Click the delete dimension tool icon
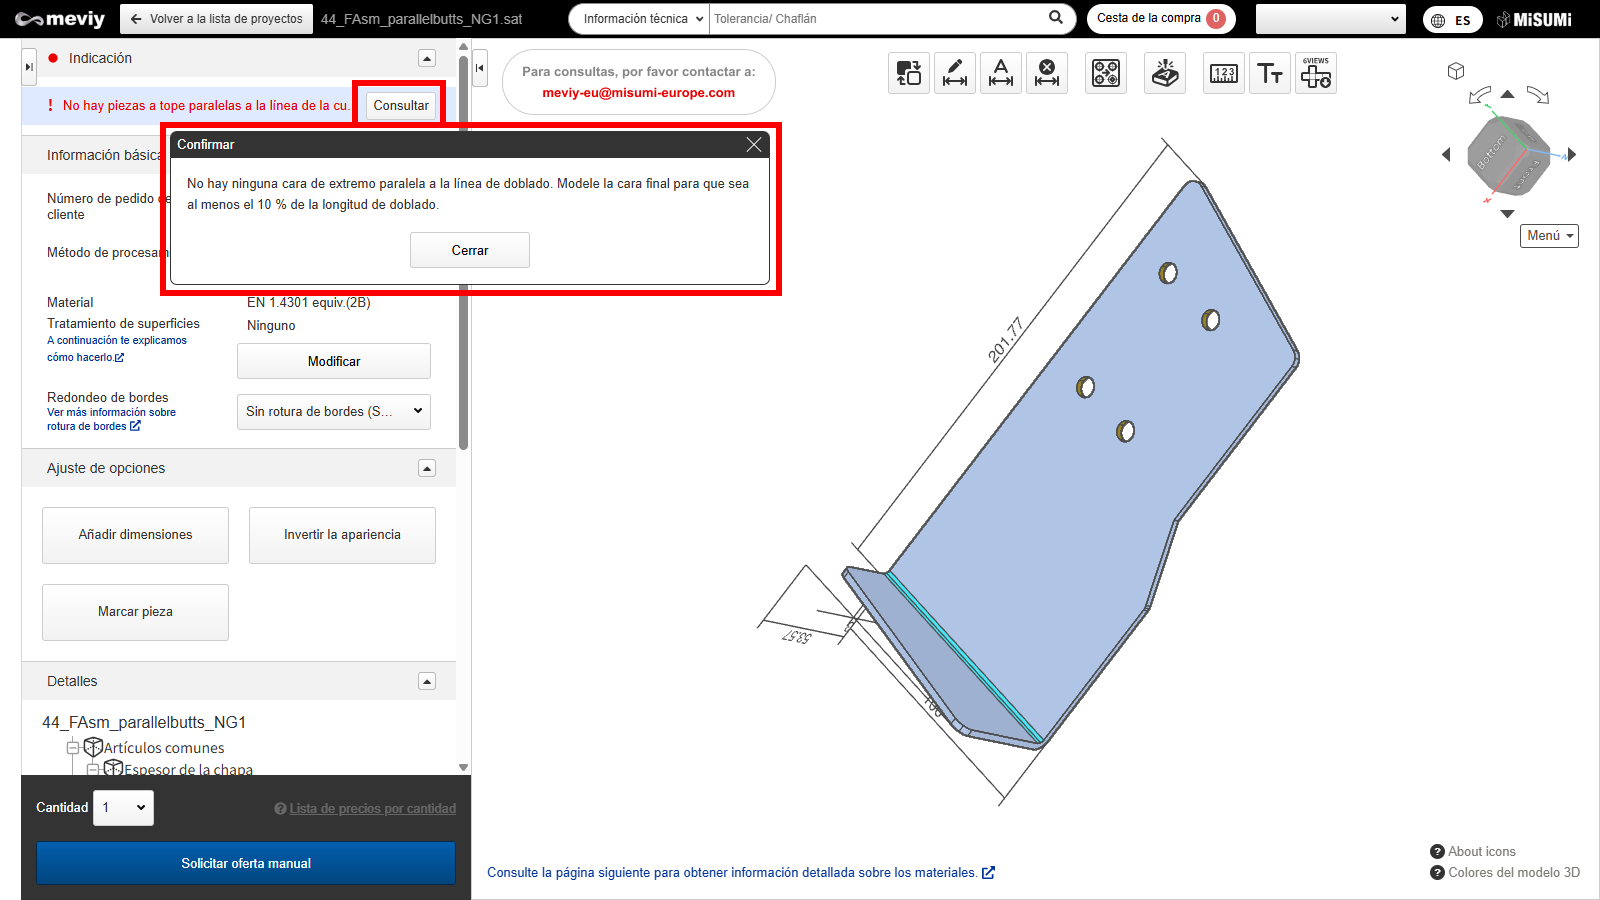Viewport: 1600px width, 900px height. click(x=1047, y=73)
